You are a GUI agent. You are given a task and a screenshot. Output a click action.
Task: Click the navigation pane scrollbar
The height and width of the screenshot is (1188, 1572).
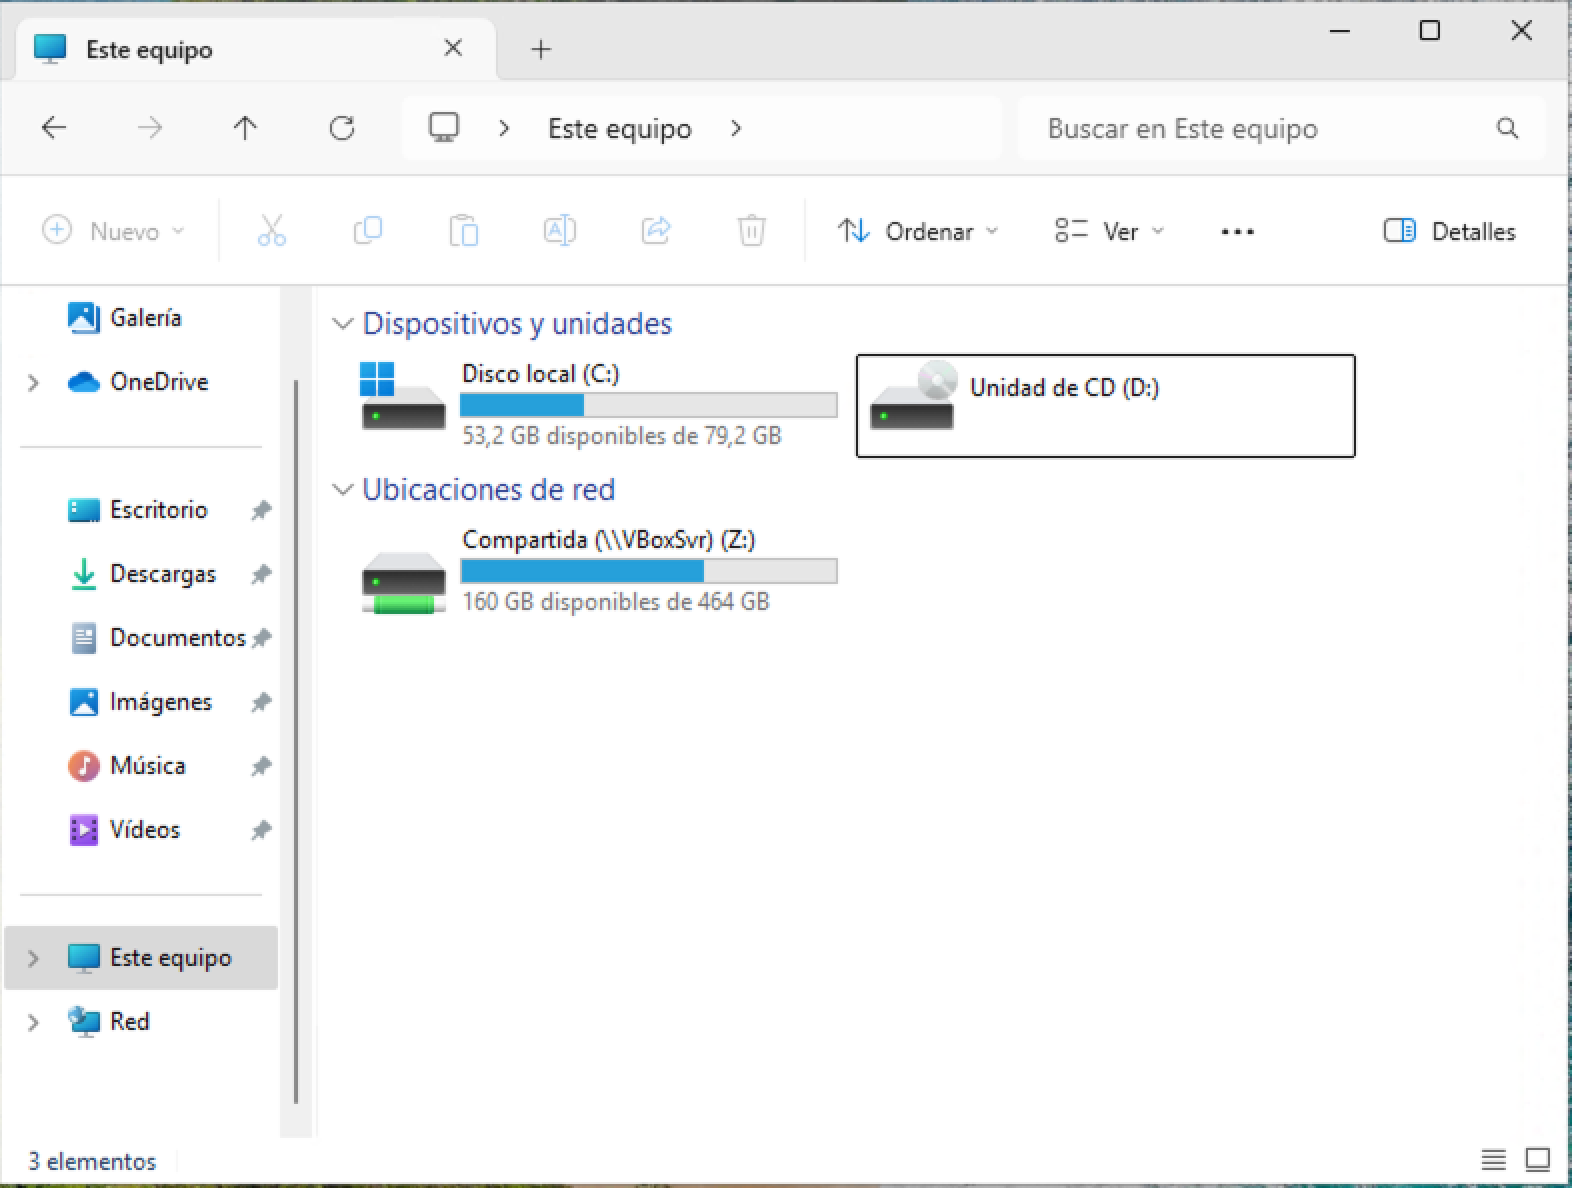tap(296, 742)
